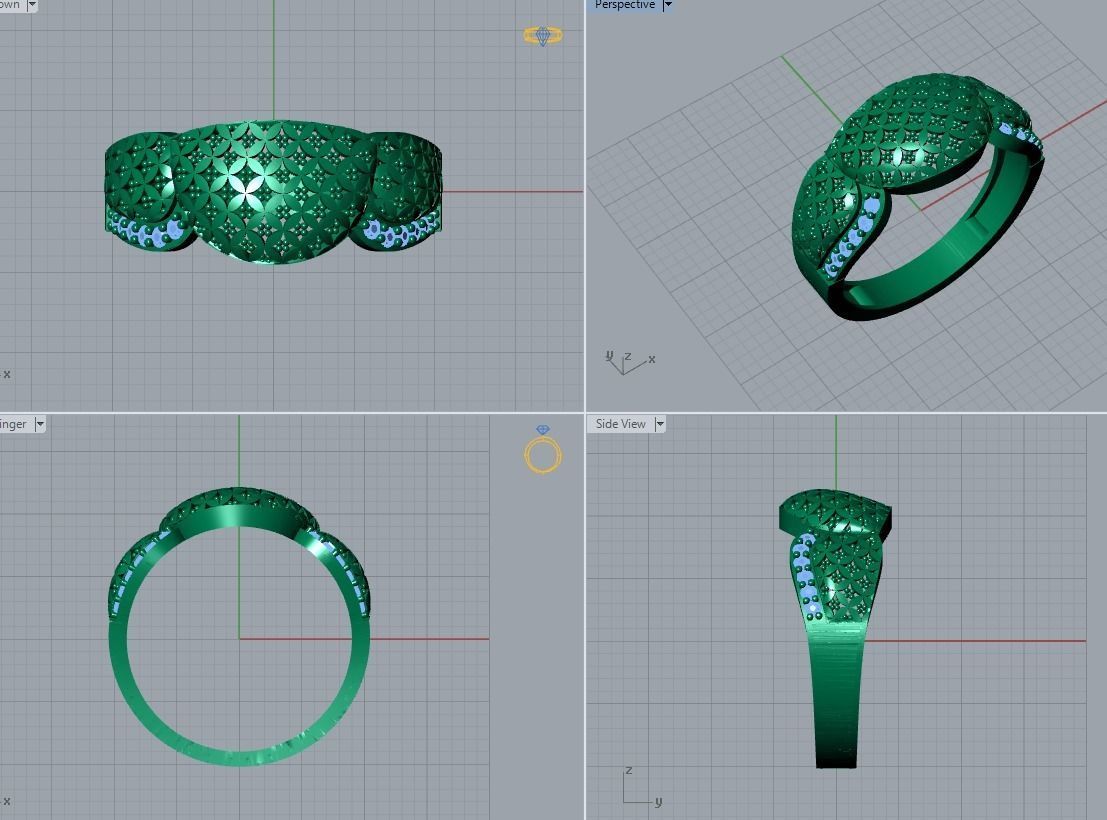Image resolution: width=1107 pixels, height=820 pixels.
Task: Click the axis indicator in Perspective viewport
Action: pyautogui.click(x=630, y=362)
